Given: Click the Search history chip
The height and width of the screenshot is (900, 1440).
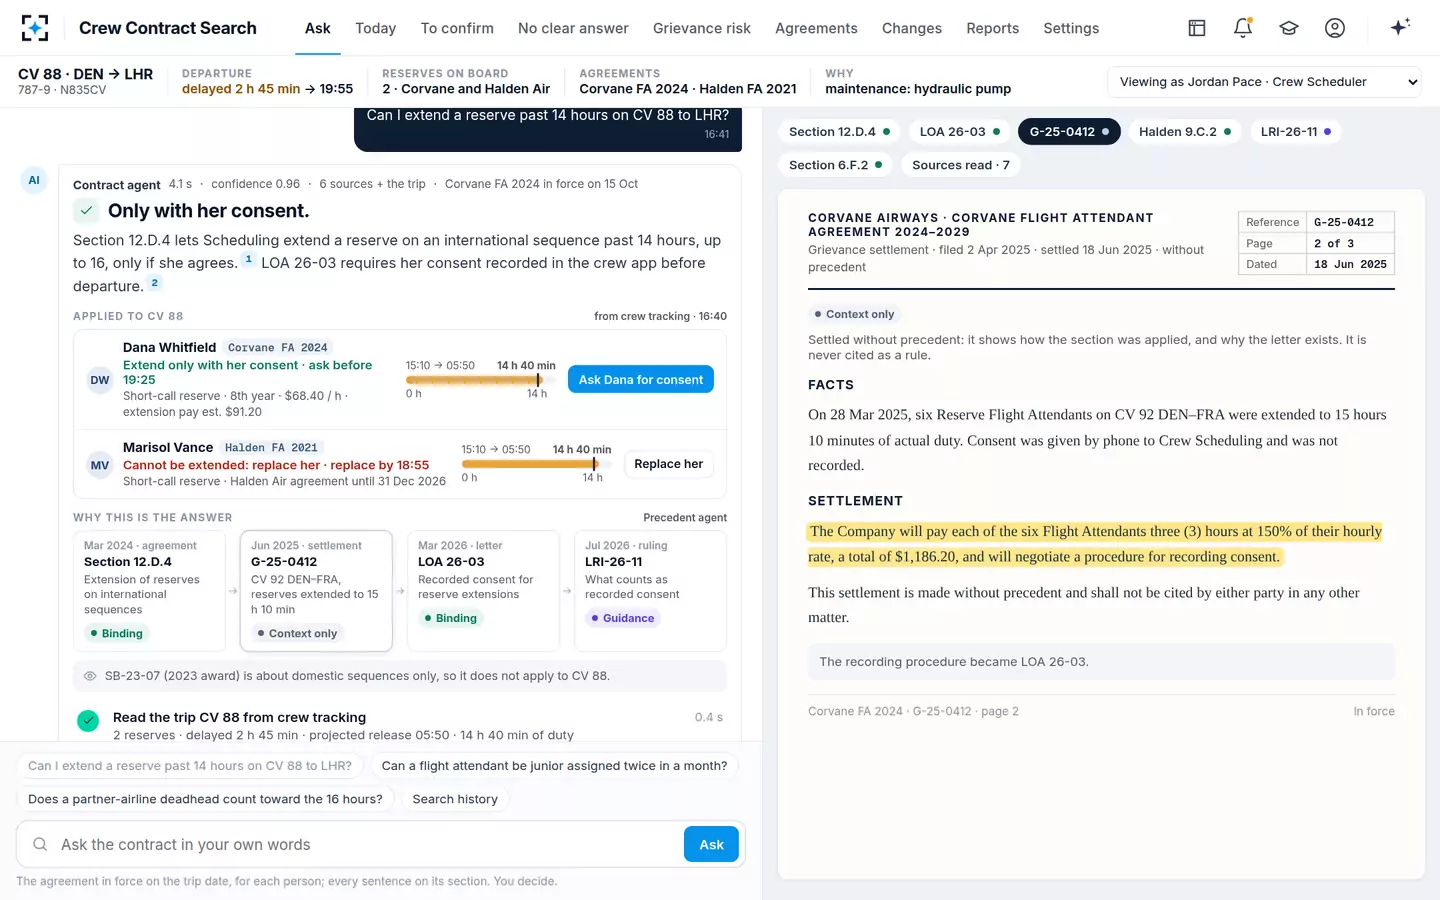Looking at the screenshot, I should click(455, 799).
